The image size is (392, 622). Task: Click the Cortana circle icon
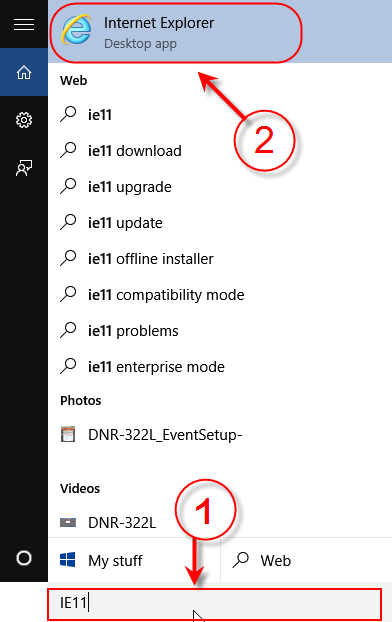point(24,558)
